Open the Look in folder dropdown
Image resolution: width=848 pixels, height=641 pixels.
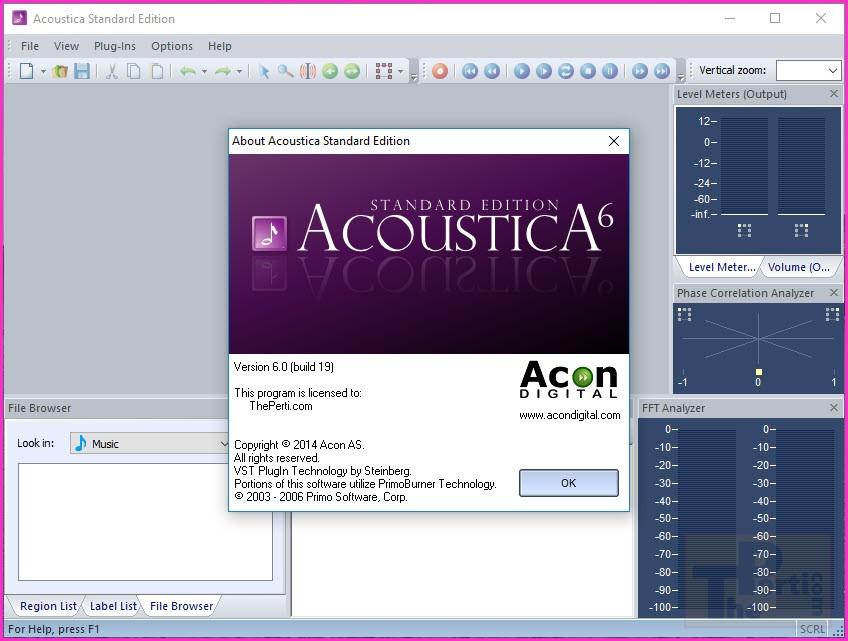click(x=225, y=441)
